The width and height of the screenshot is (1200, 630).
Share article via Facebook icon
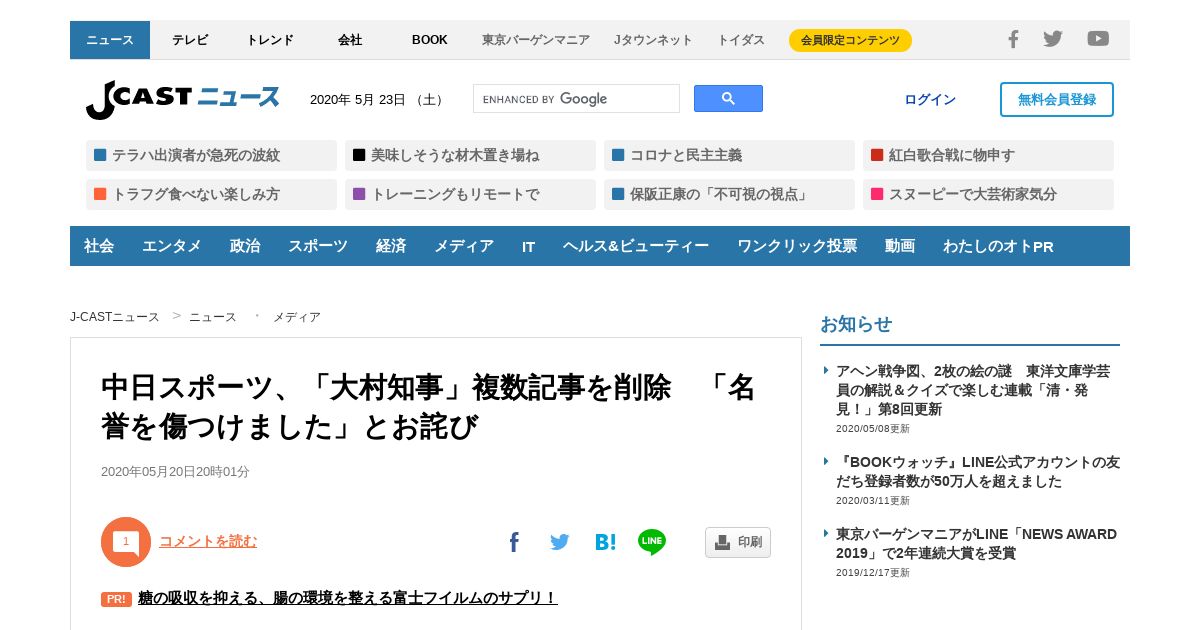coord(514,542)
